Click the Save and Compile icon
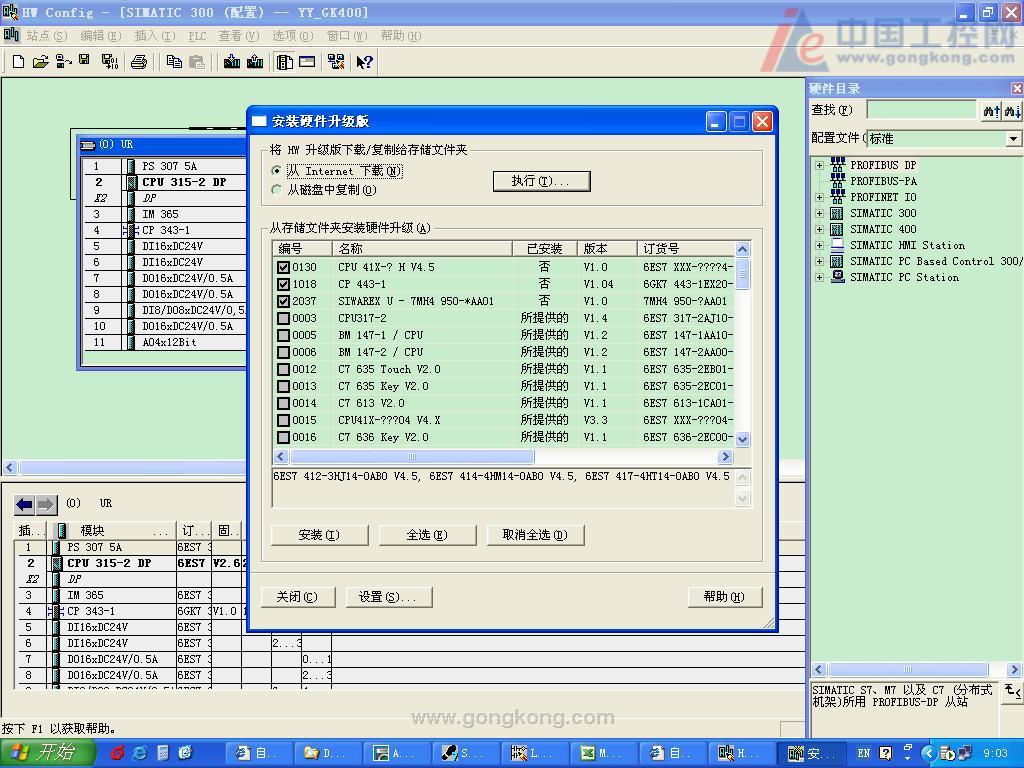The height and width of the screenshot is (768, 1024). [110, 62]
